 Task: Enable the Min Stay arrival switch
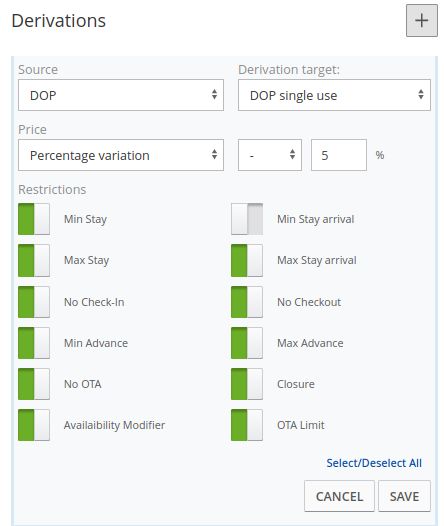tap(247, 219)
